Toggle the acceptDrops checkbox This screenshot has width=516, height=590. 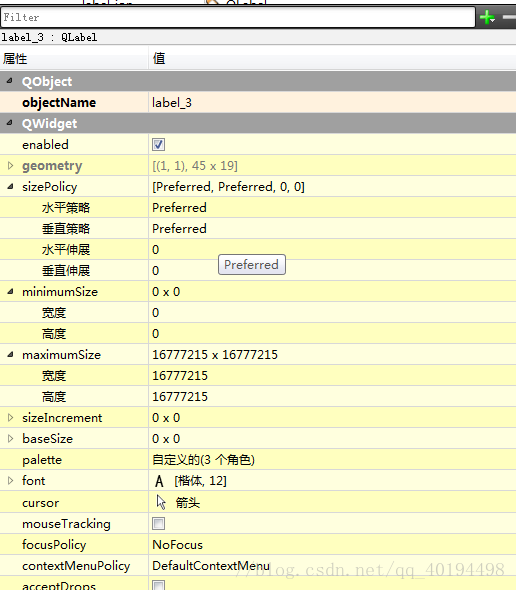(158, 585)
